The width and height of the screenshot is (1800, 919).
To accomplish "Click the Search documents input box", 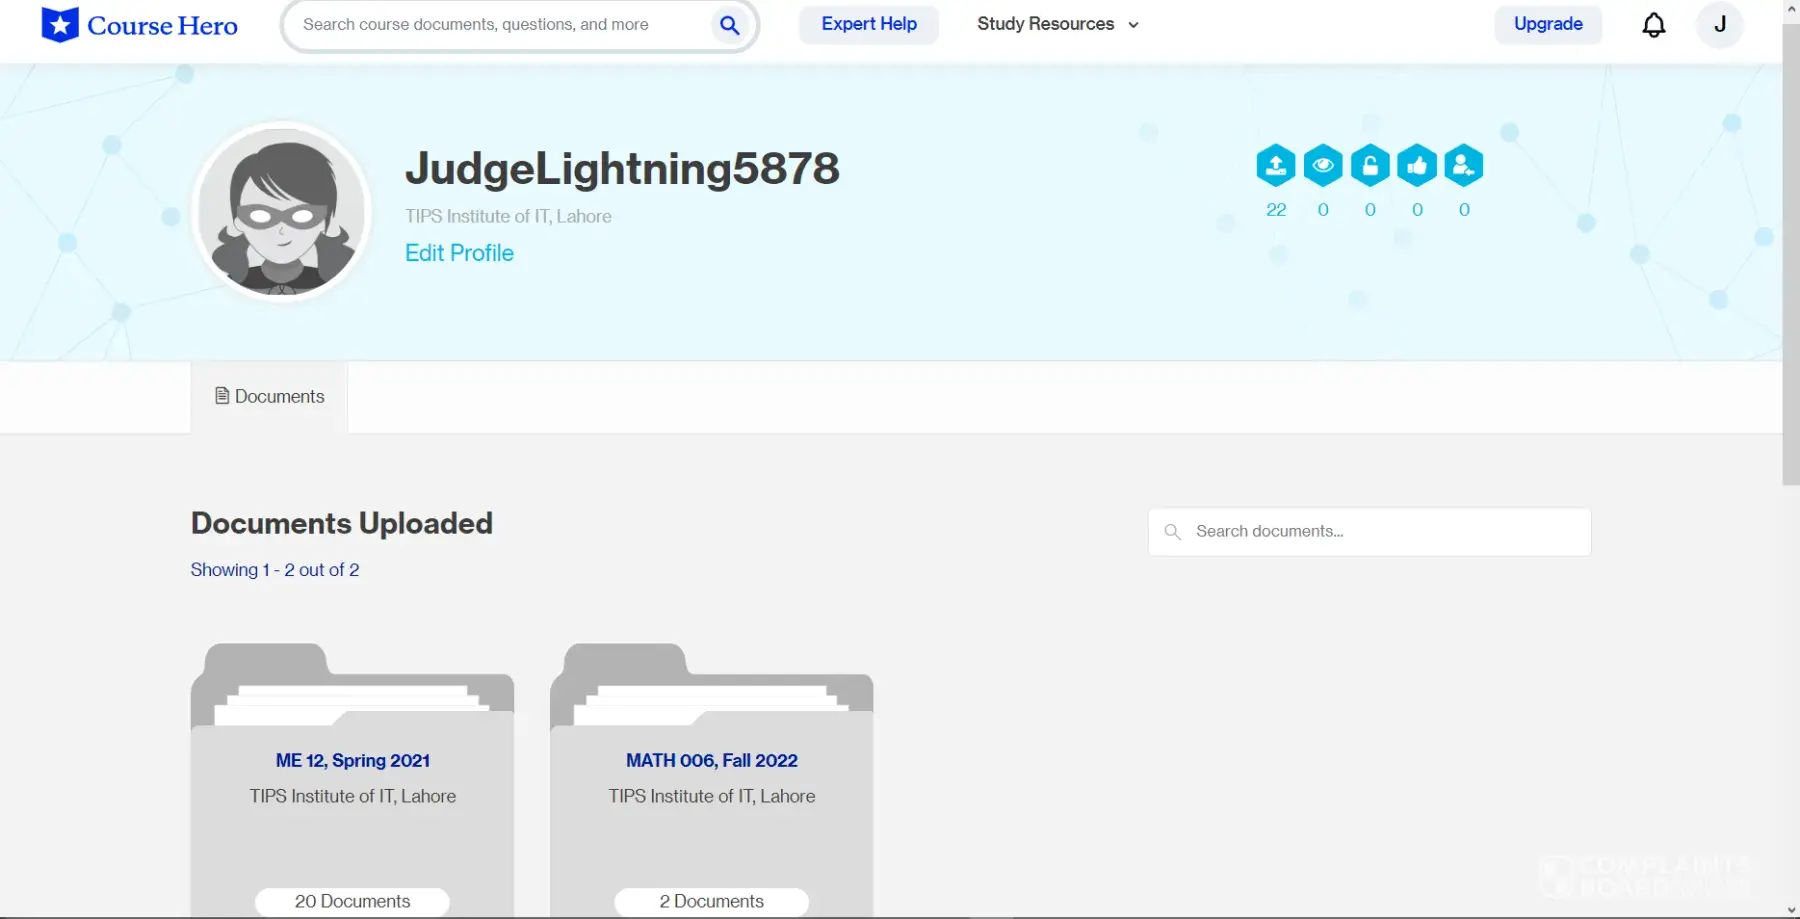I will 1380,532.
